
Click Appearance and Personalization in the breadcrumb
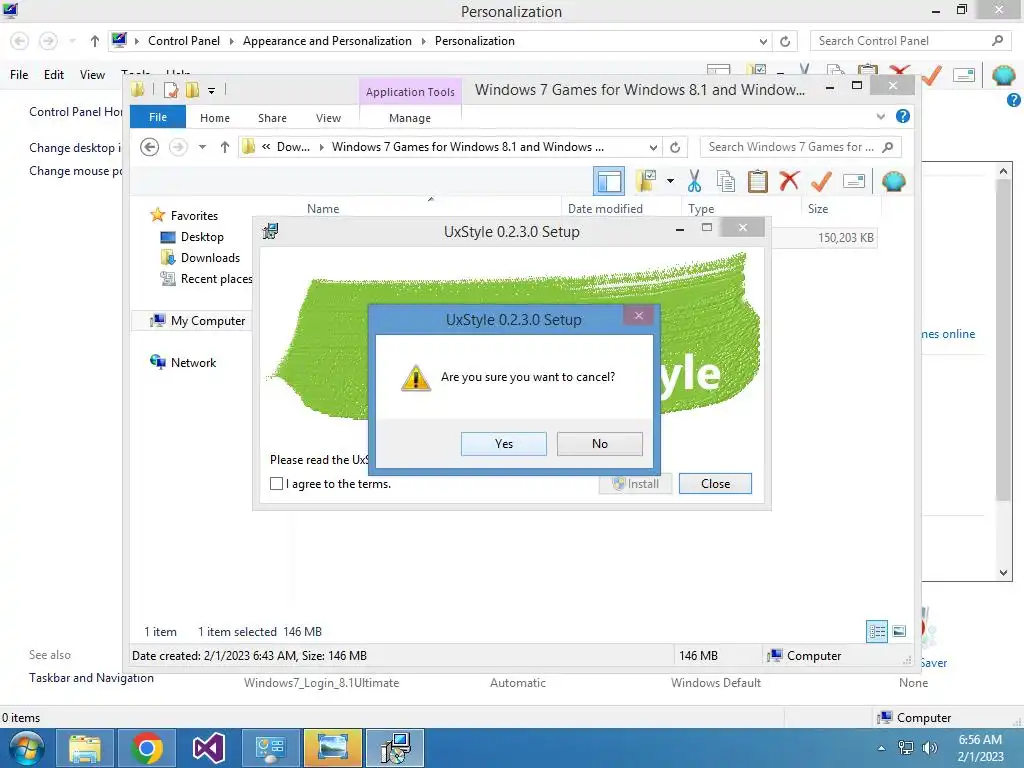coord(327,40)
